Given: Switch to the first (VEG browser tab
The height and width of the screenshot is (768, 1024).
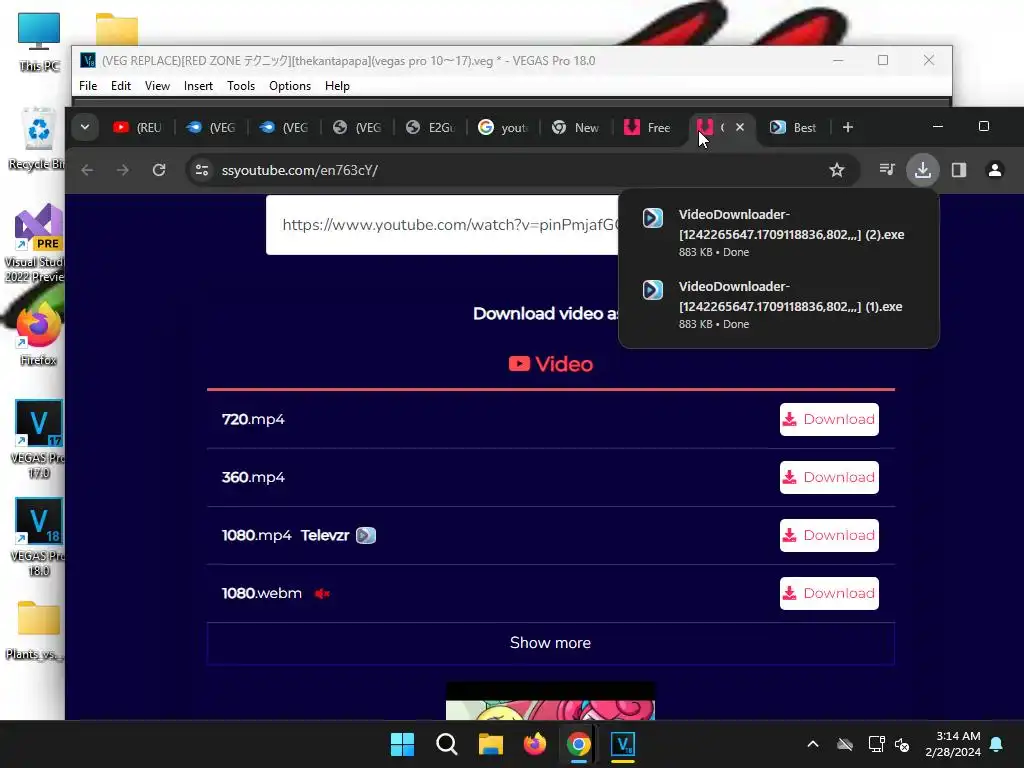Looking at the screenshot, I should coord(211,127).
